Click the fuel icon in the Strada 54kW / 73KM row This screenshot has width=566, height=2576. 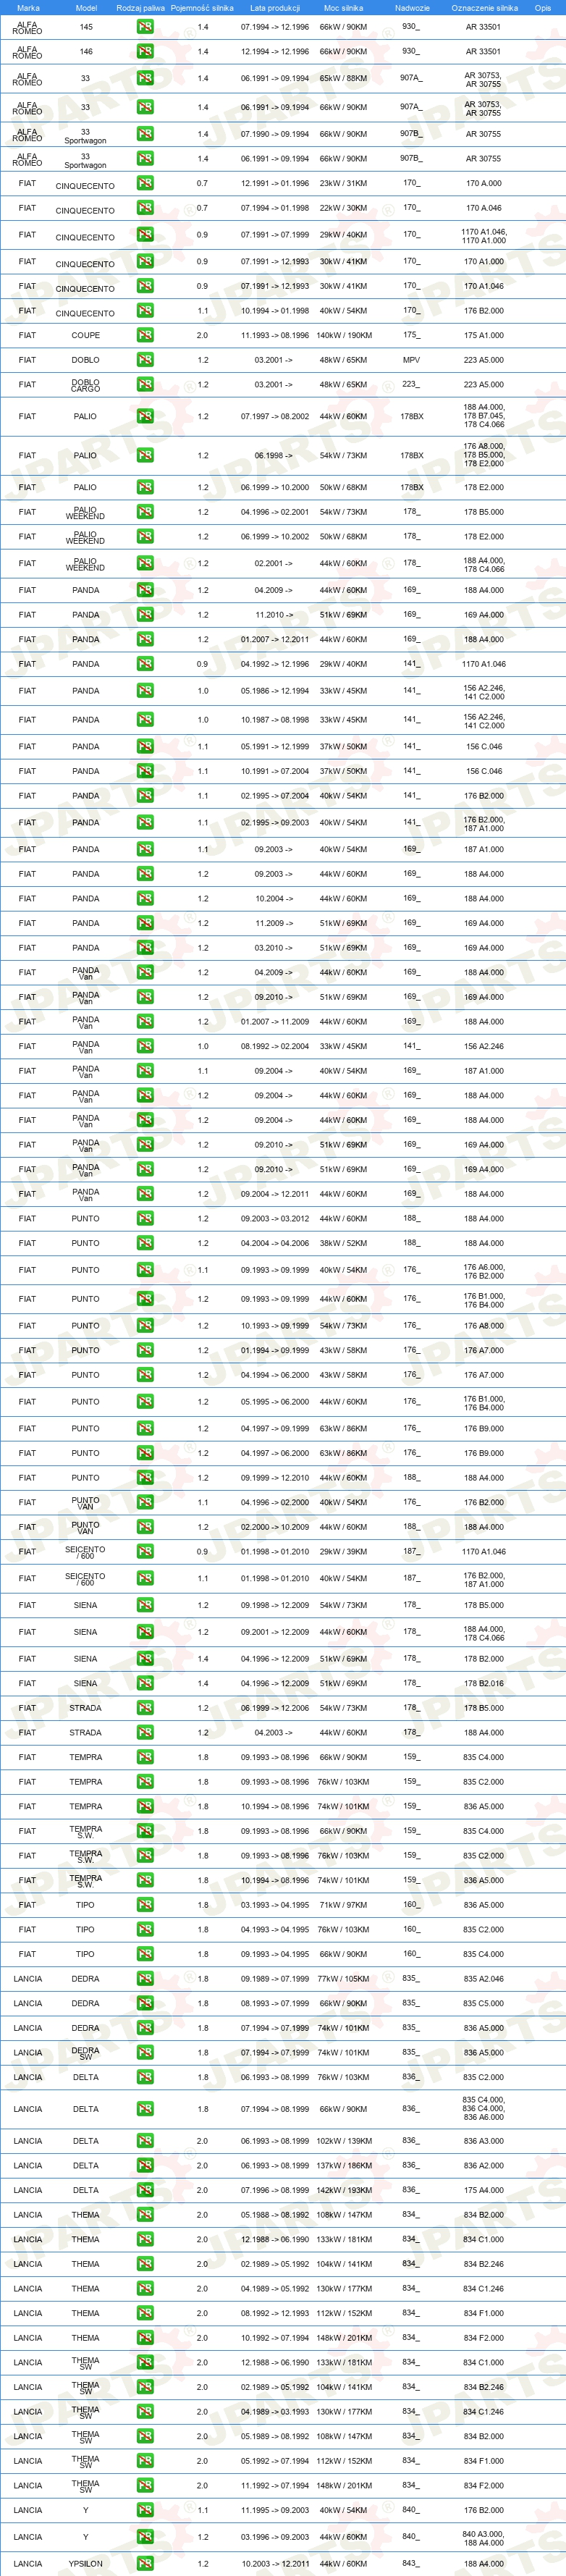(x=145, y=1708)
